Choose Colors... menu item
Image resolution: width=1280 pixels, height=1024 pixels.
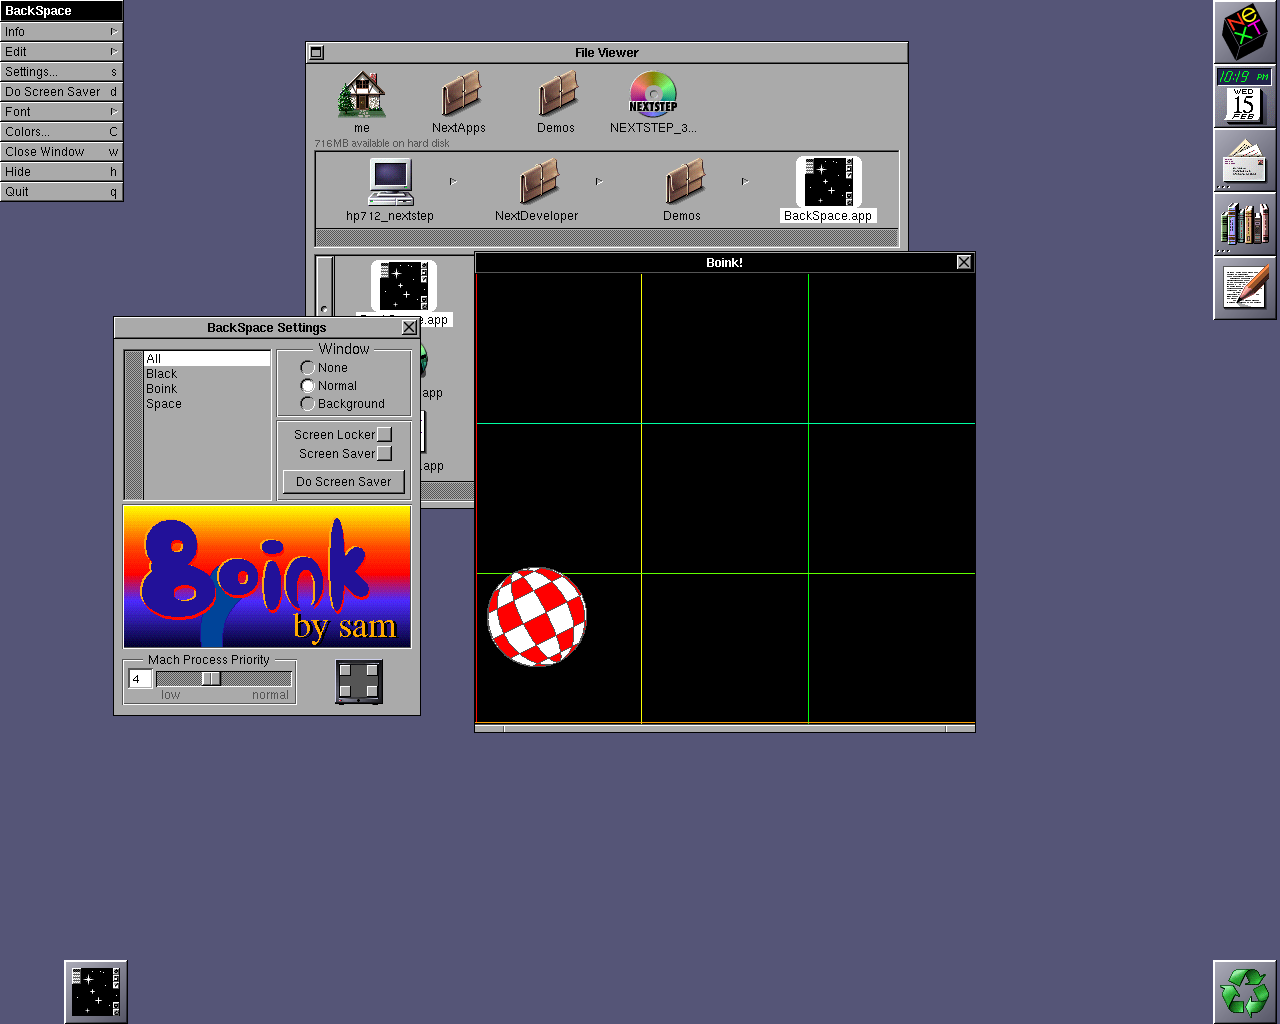click(x=61, y=132)
